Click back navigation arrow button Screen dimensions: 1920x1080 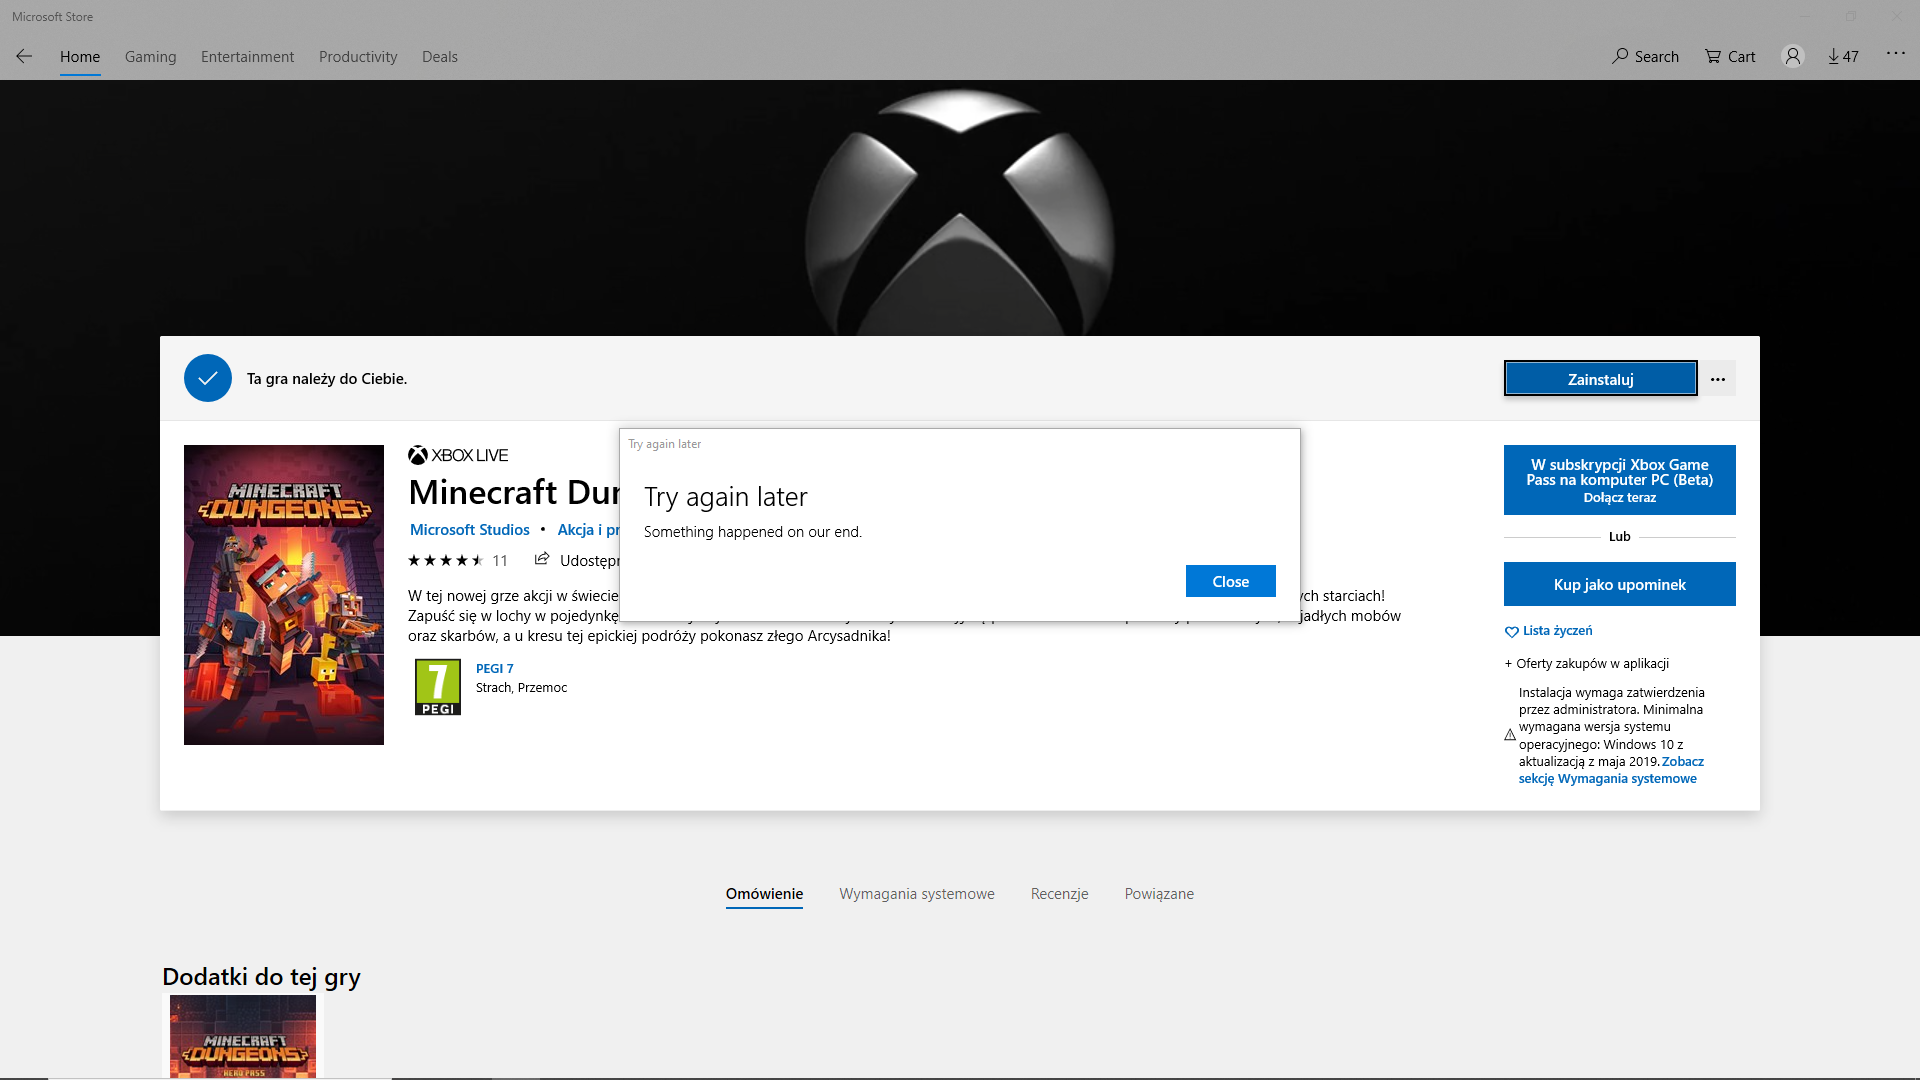click(24, 55)
